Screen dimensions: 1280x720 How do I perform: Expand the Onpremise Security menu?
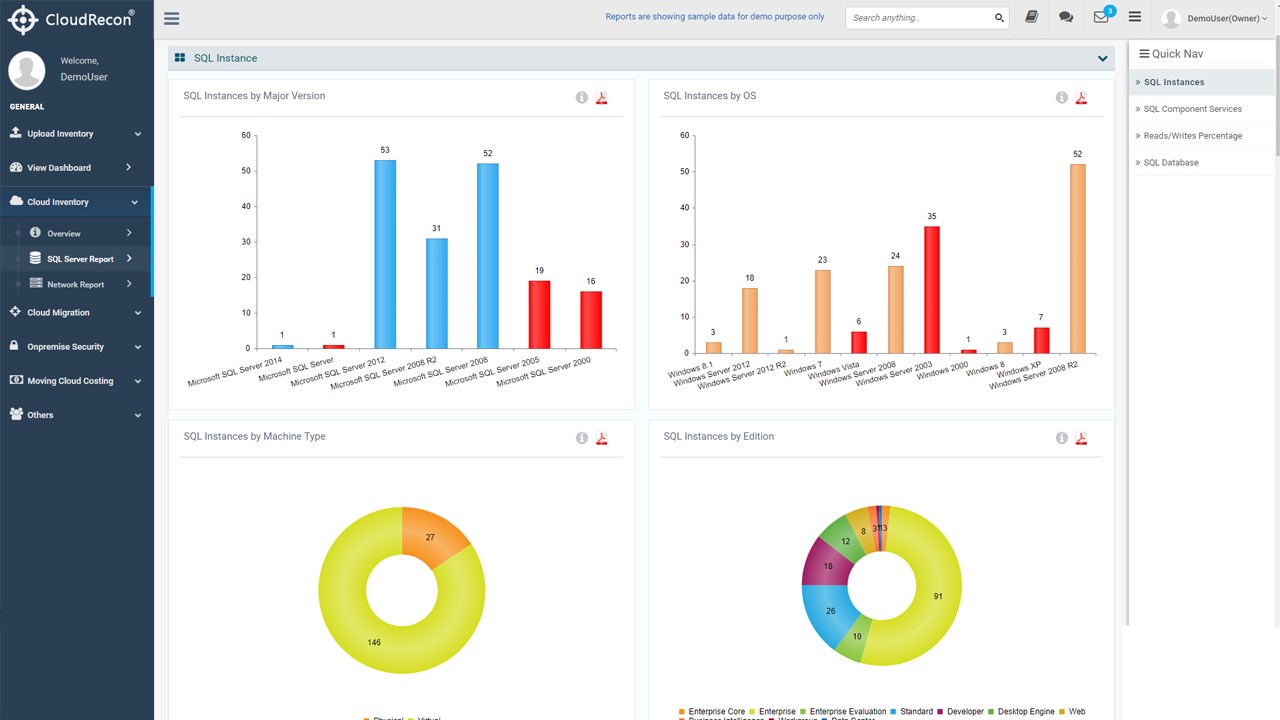pyautogui.click(x=76, y=346)
